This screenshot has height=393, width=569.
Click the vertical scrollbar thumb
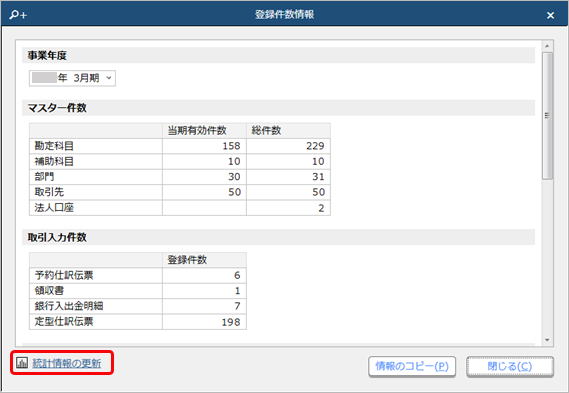point(547,115)
